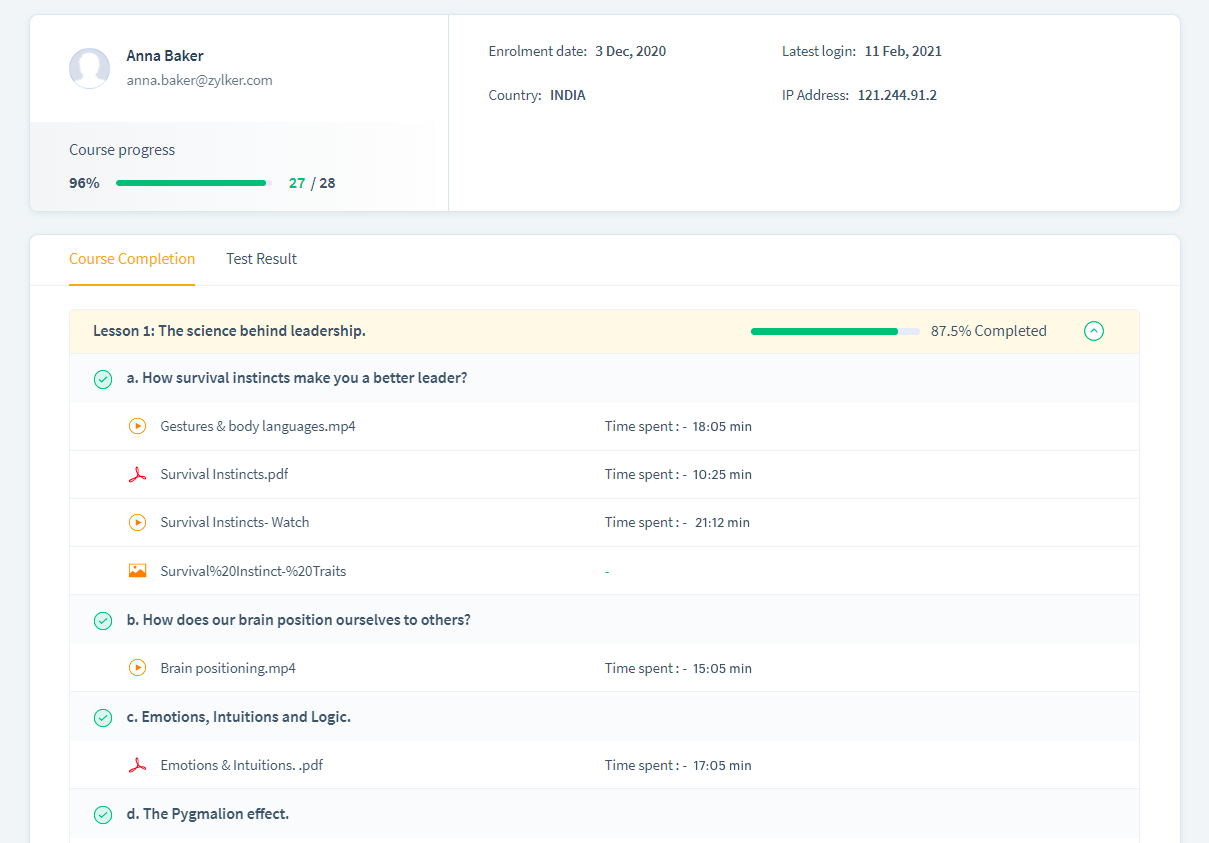Screen dimensions: 1209x843
Task: Click the 17:05 min time spent value
Action: tap(722, 765)
